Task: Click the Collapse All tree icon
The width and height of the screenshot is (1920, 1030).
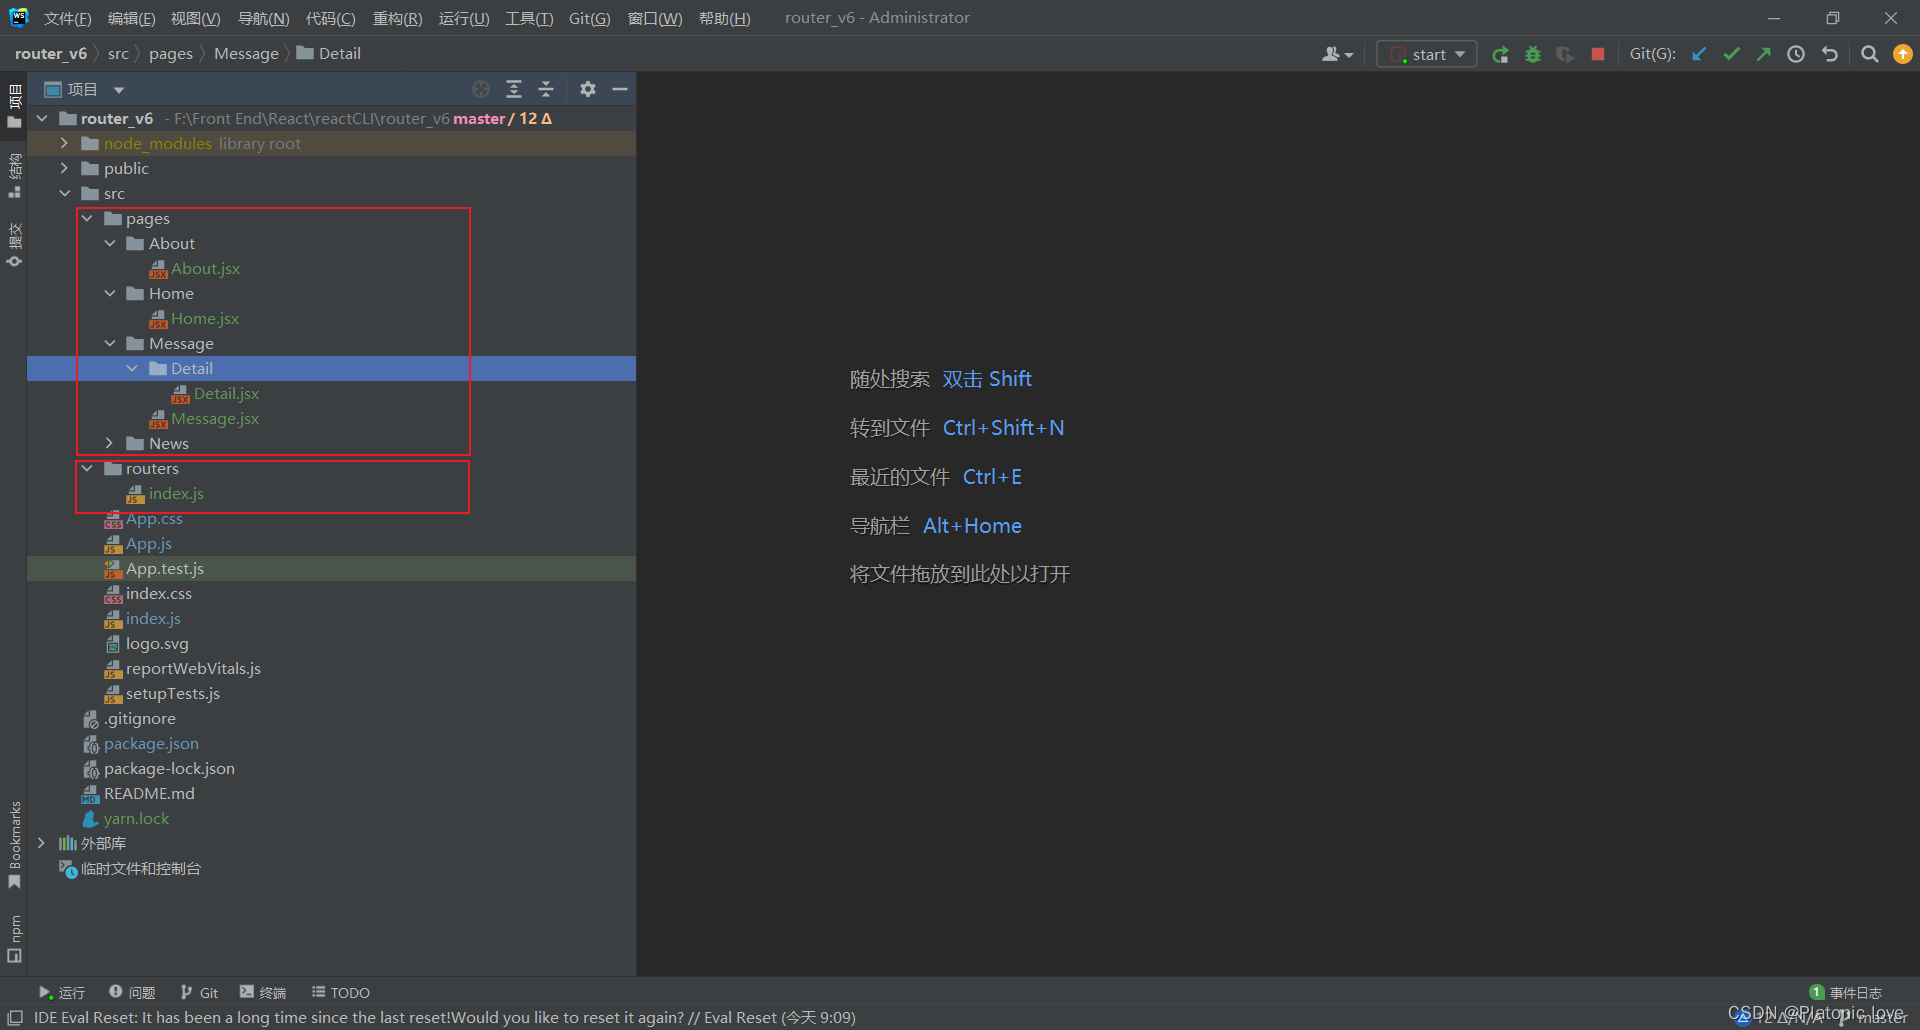Action: click(x=546, y=89)
